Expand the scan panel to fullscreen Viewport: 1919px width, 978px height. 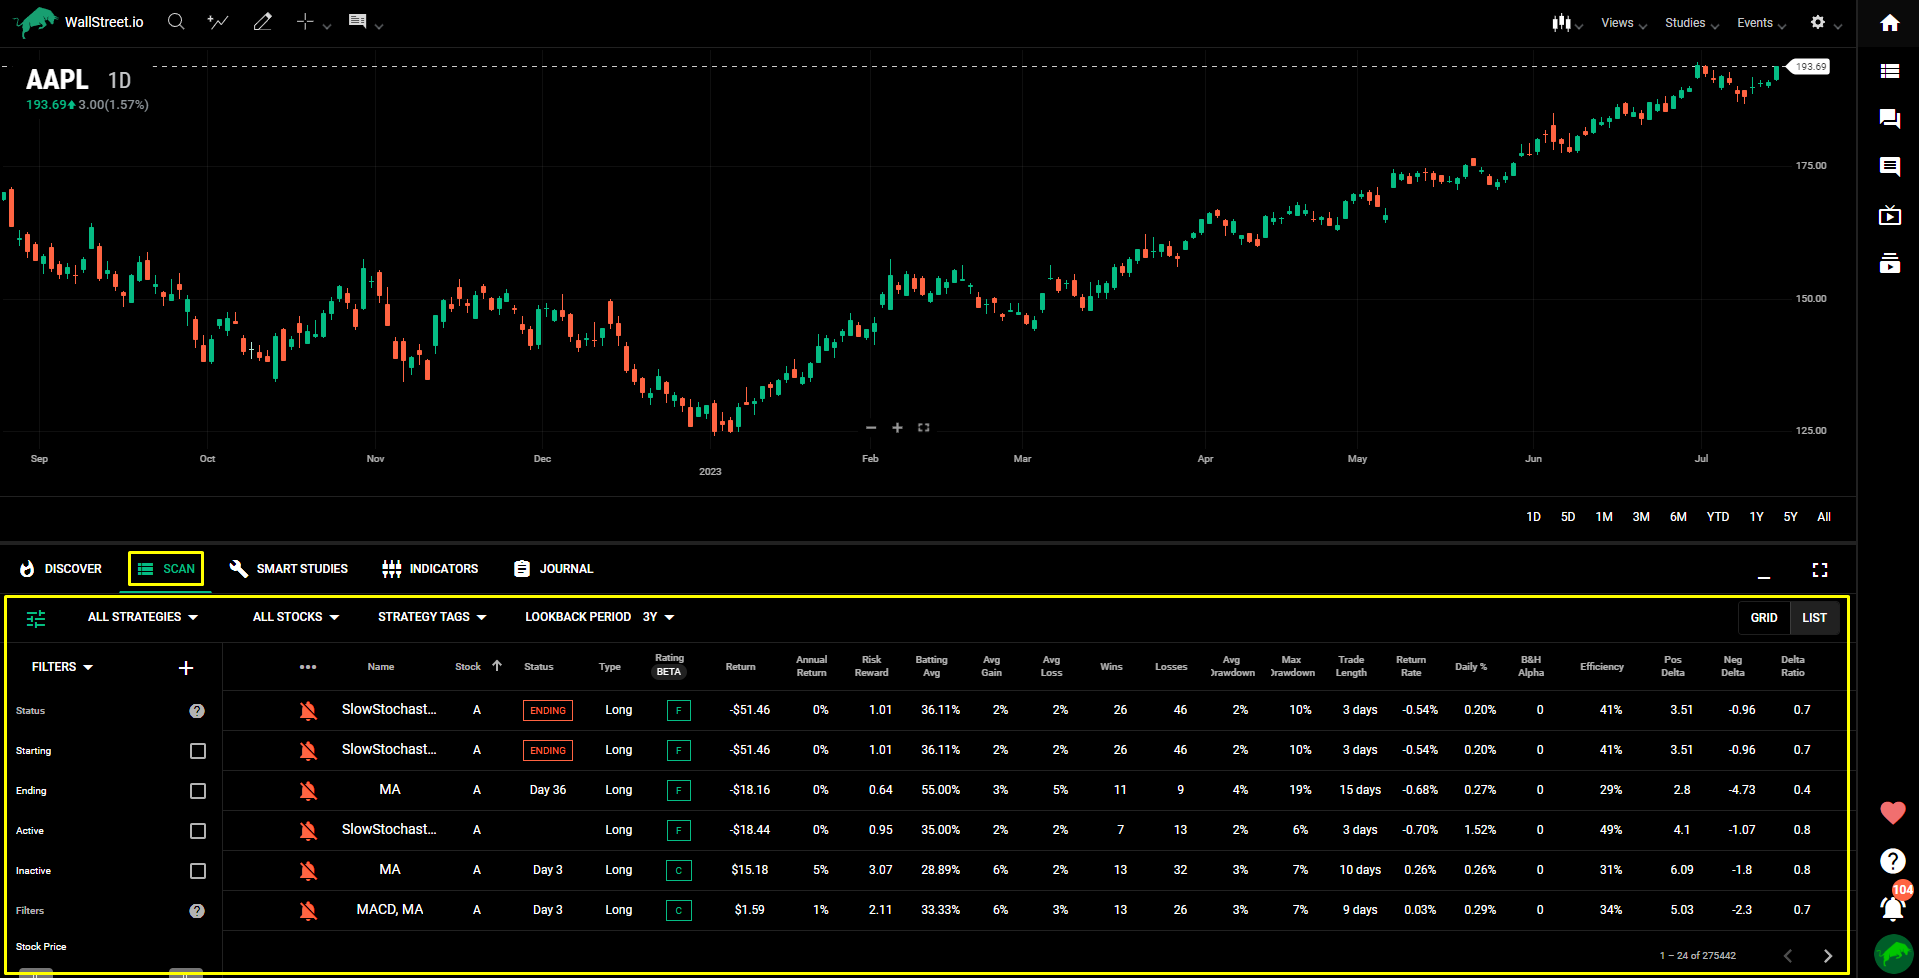click(x=1820, y=570)
